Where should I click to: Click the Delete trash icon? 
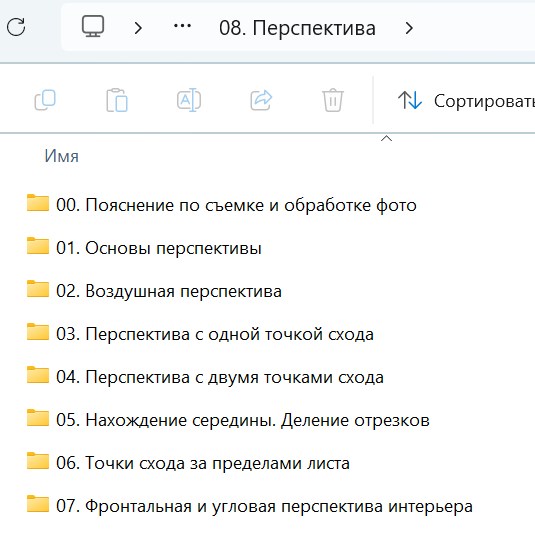pyautogui.click(x=333, y=100)
